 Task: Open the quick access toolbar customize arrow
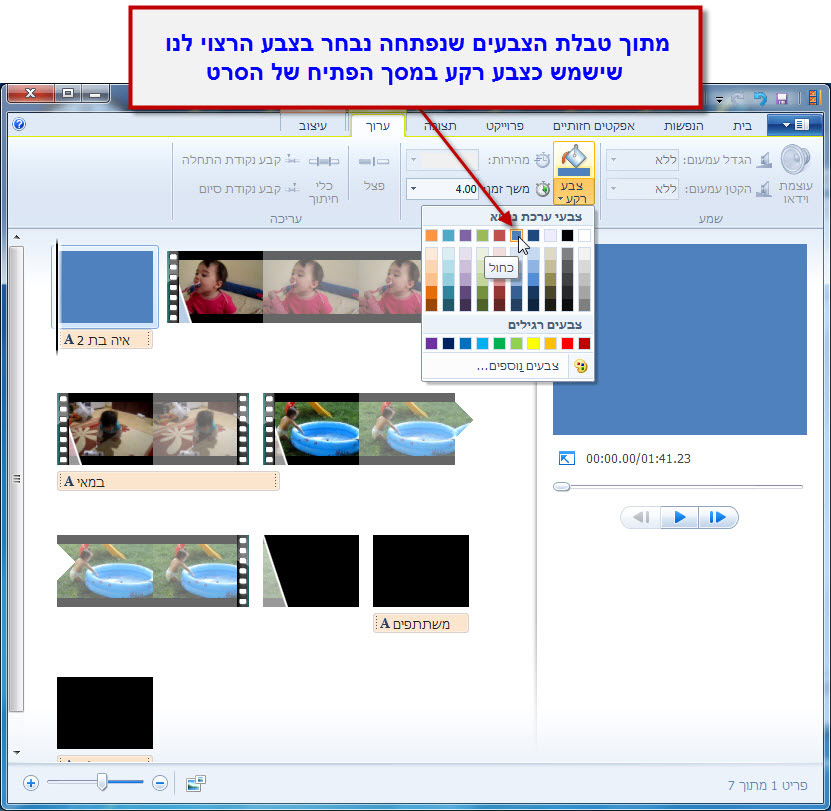[x=719, y=99]
